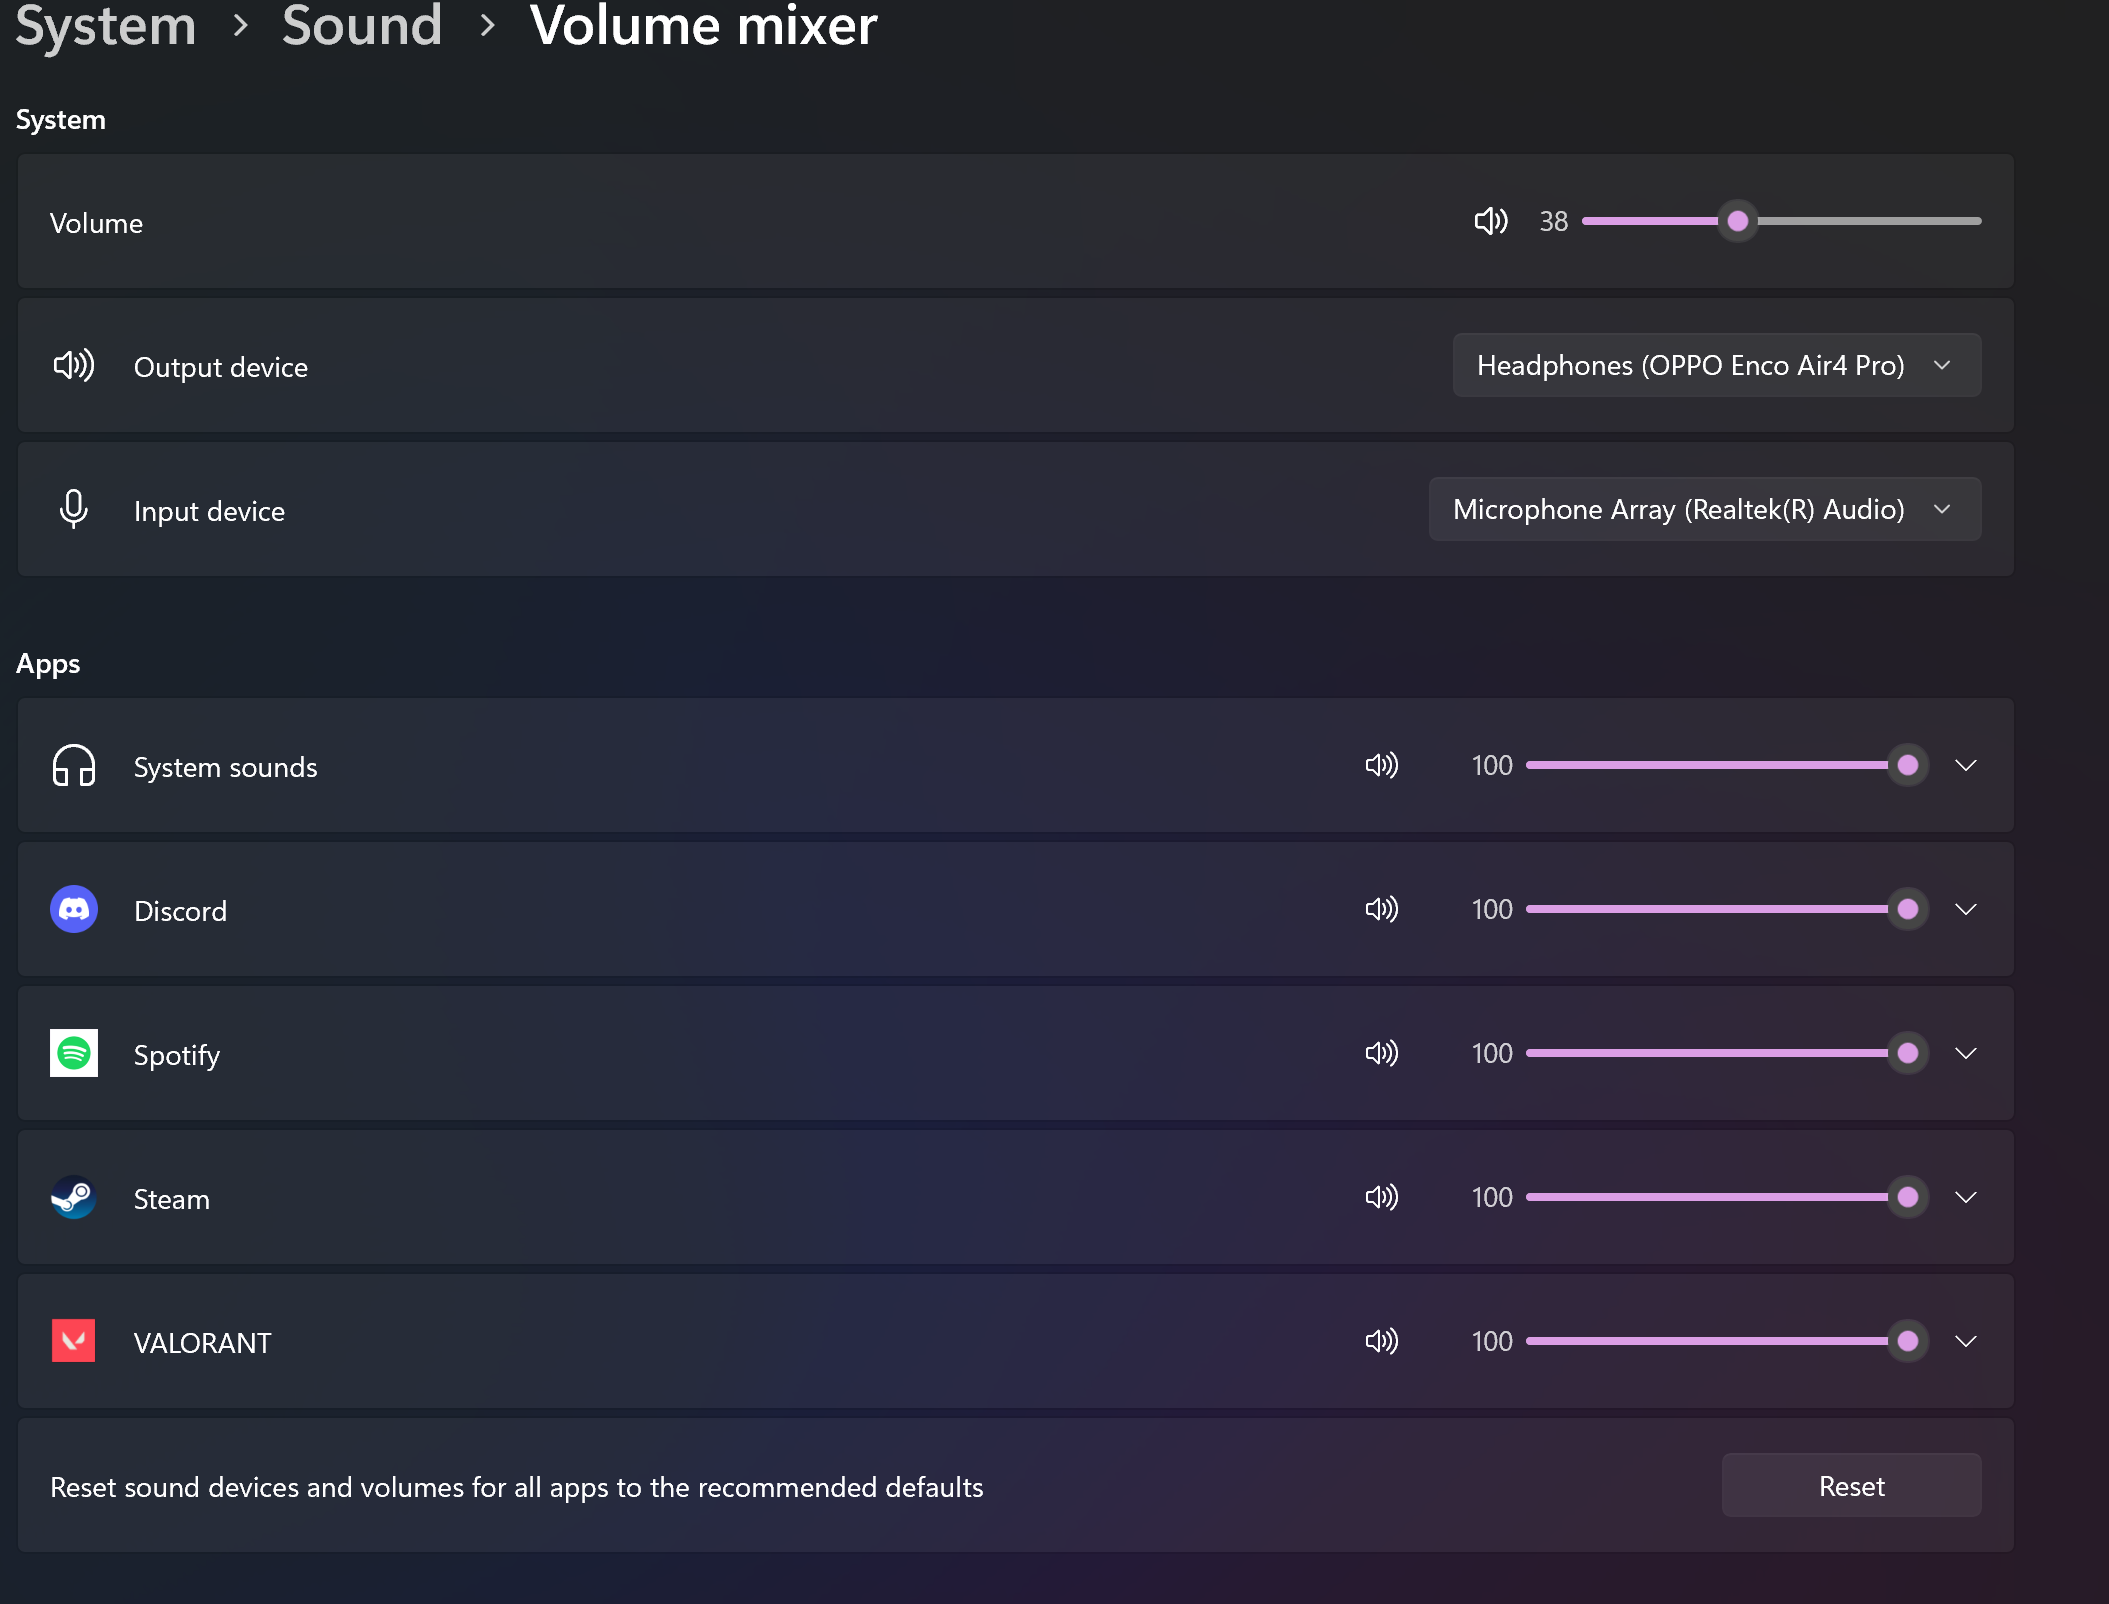This screenshot has width=2109, height=1604.
Task: Expand the System sounds options chevron
Action: (1965, 765)
